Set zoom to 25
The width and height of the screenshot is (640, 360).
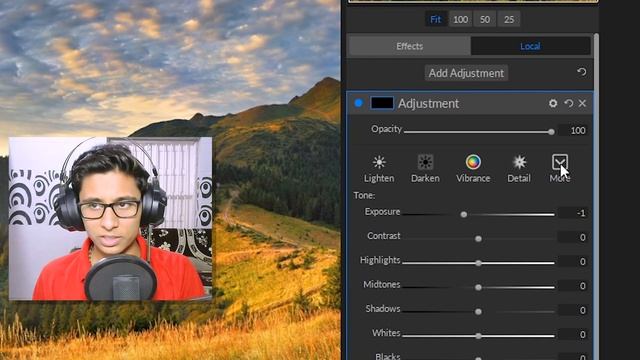pos(509,19)
